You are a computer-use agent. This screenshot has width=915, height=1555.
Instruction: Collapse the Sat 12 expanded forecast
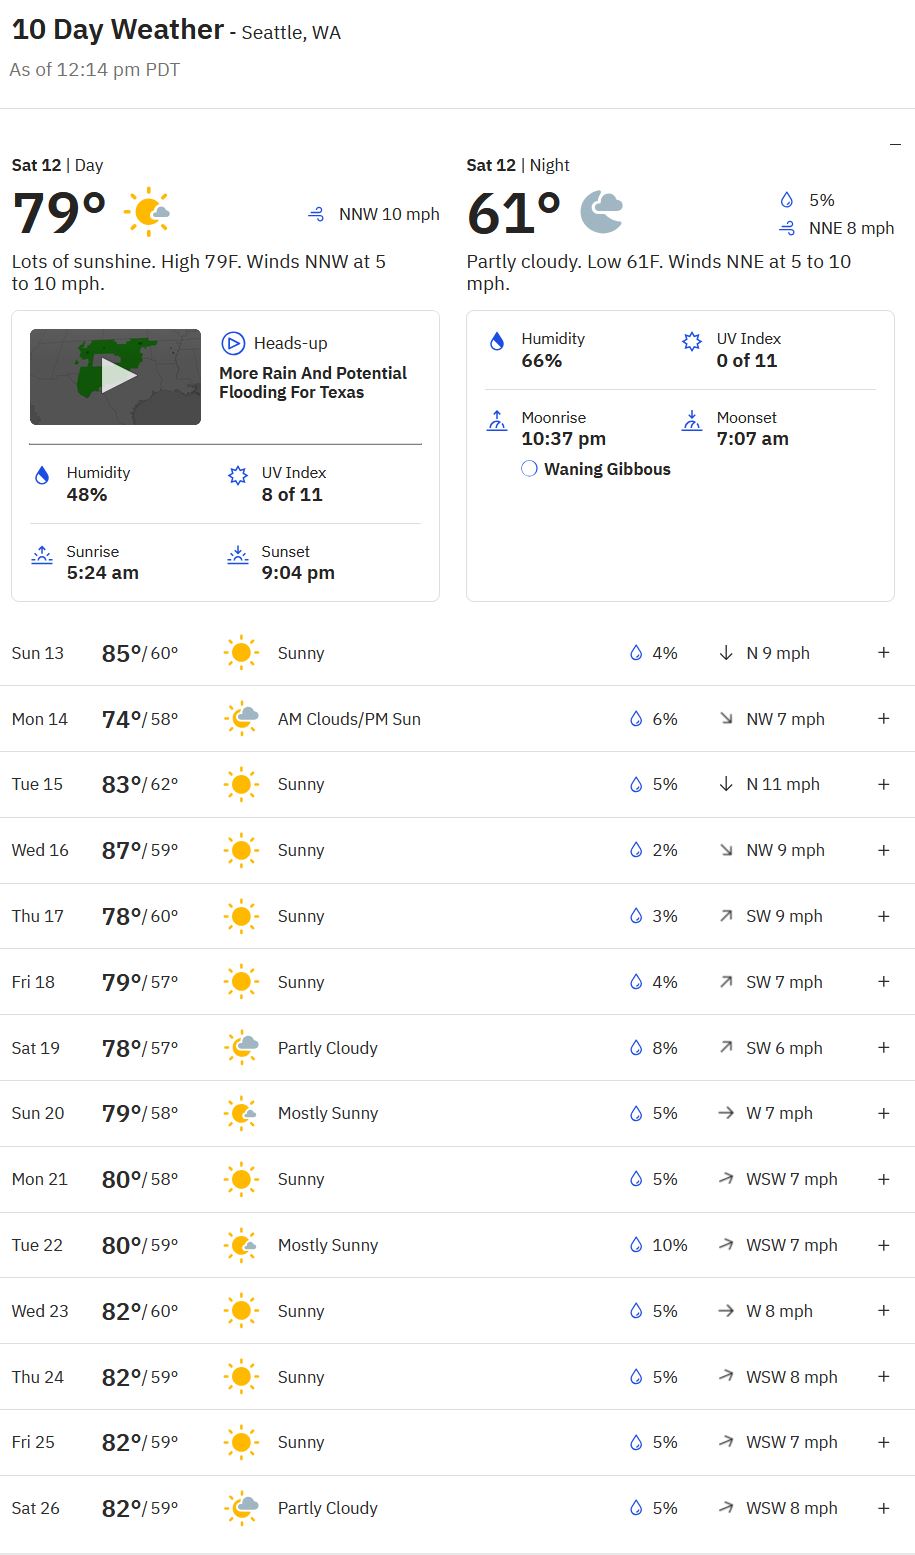point(895,145)
